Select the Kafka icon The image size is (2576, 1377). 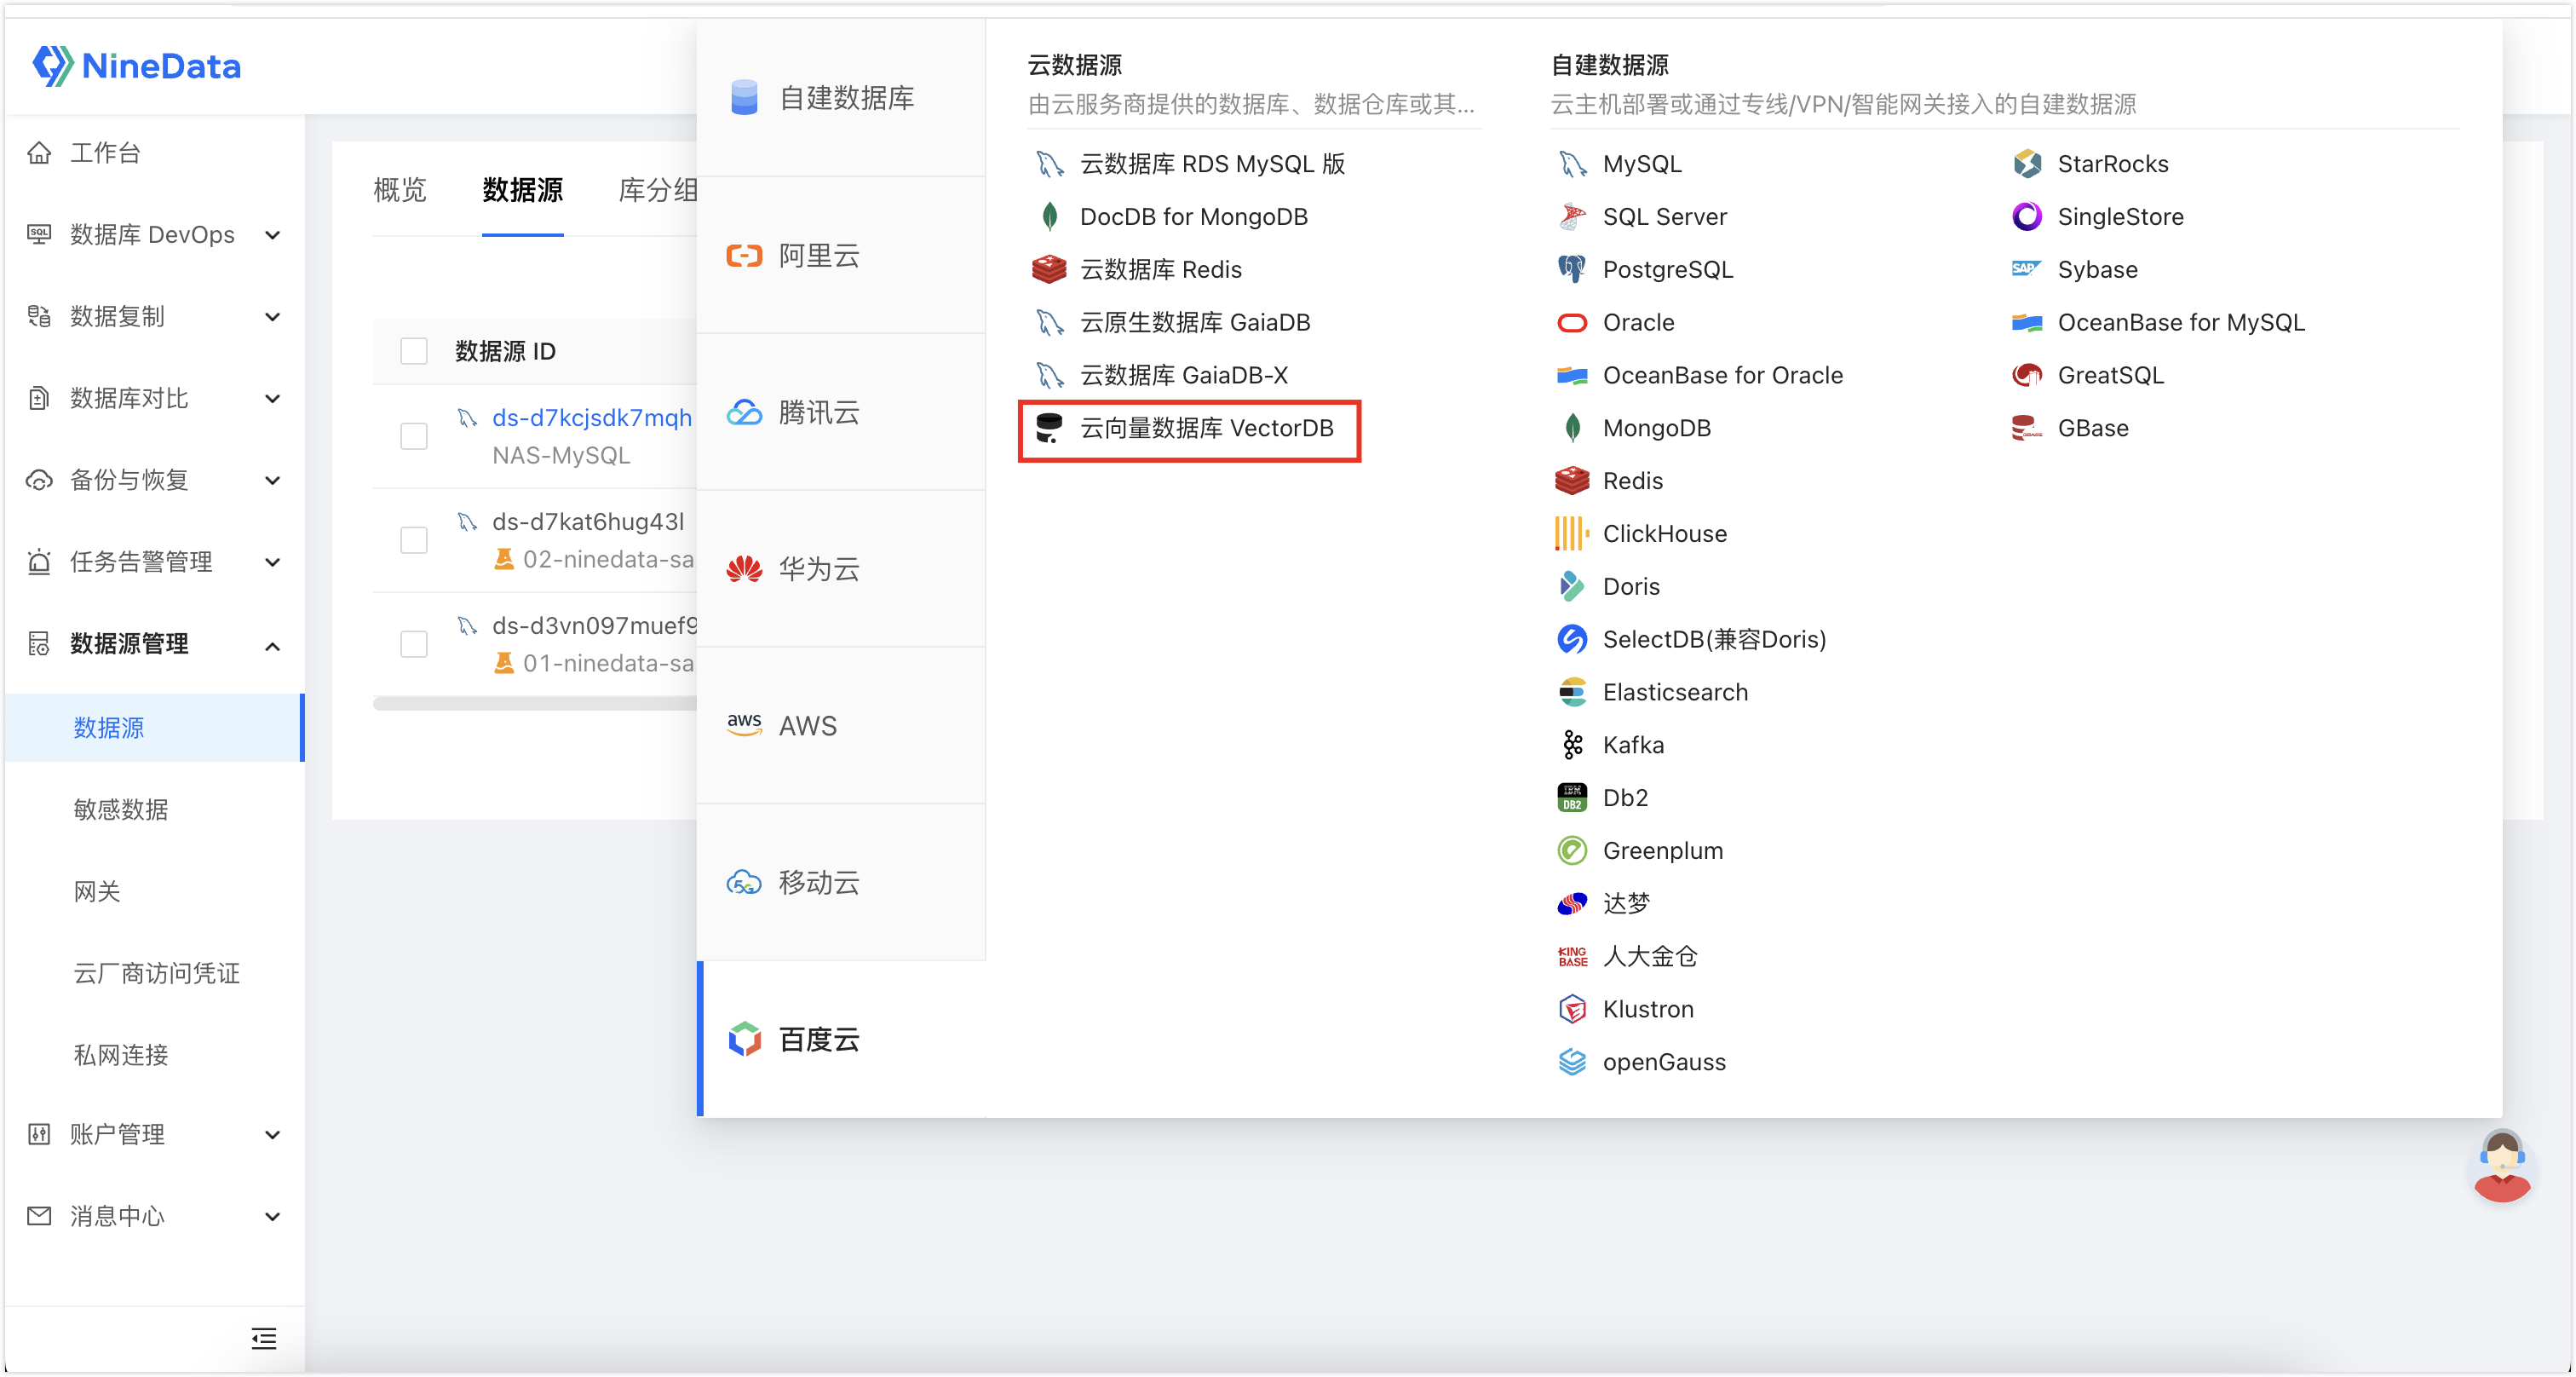coord(1572,744)
